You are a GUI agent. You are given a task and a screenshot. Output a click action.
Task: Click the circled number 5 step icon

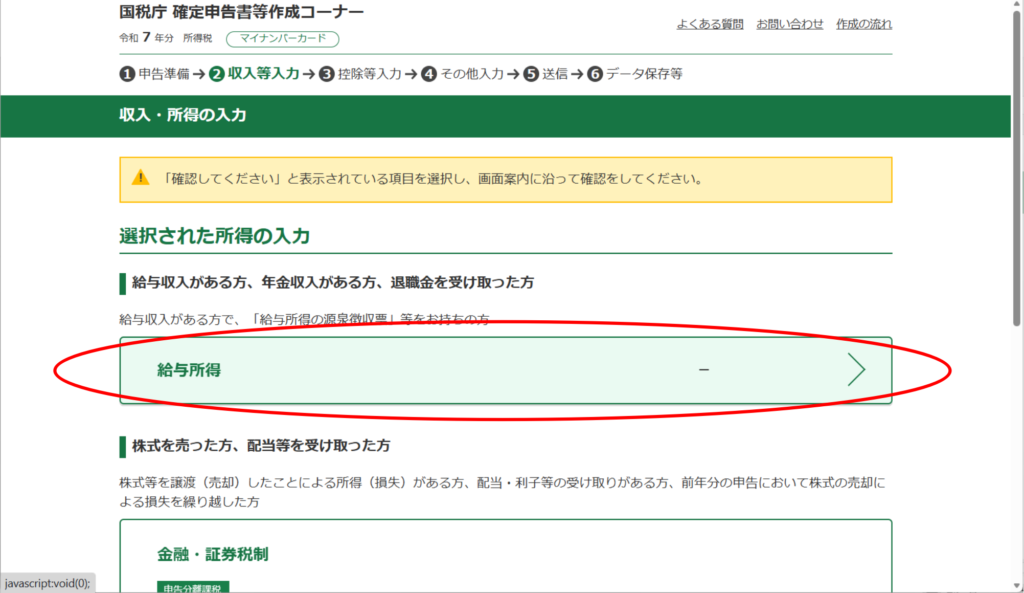point(531,74)
